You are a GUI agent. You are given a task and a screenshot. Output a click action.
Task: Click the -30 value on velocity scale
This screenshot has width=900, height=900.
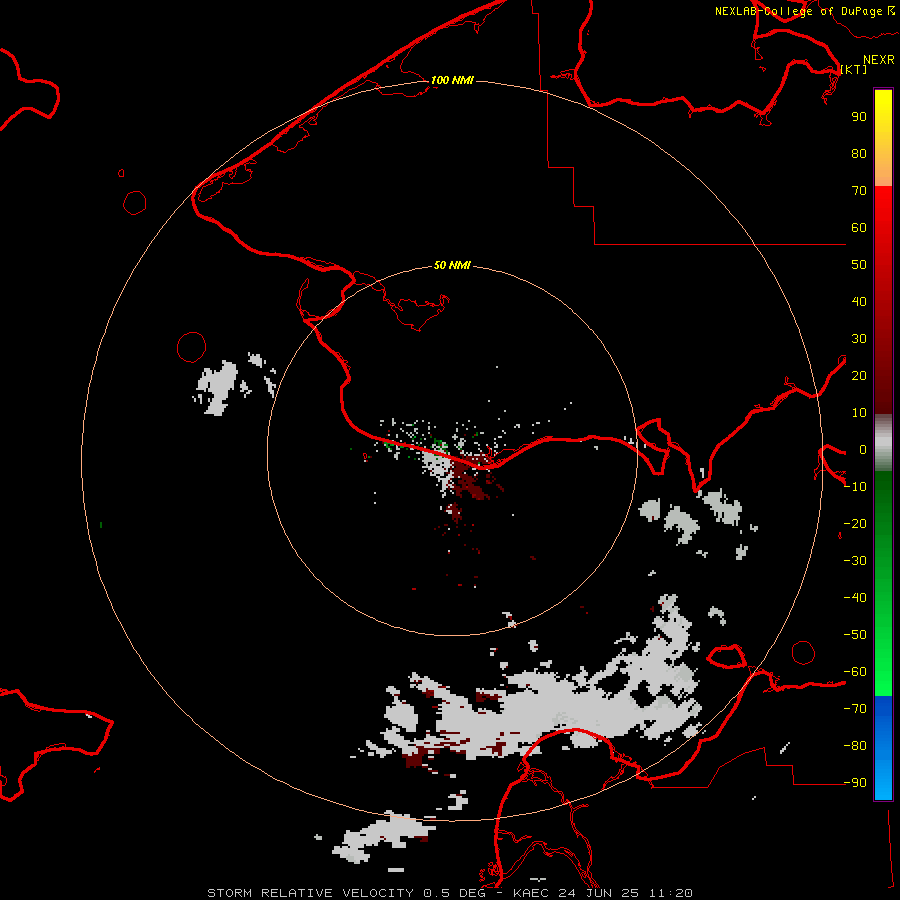[x=855, y=561]
